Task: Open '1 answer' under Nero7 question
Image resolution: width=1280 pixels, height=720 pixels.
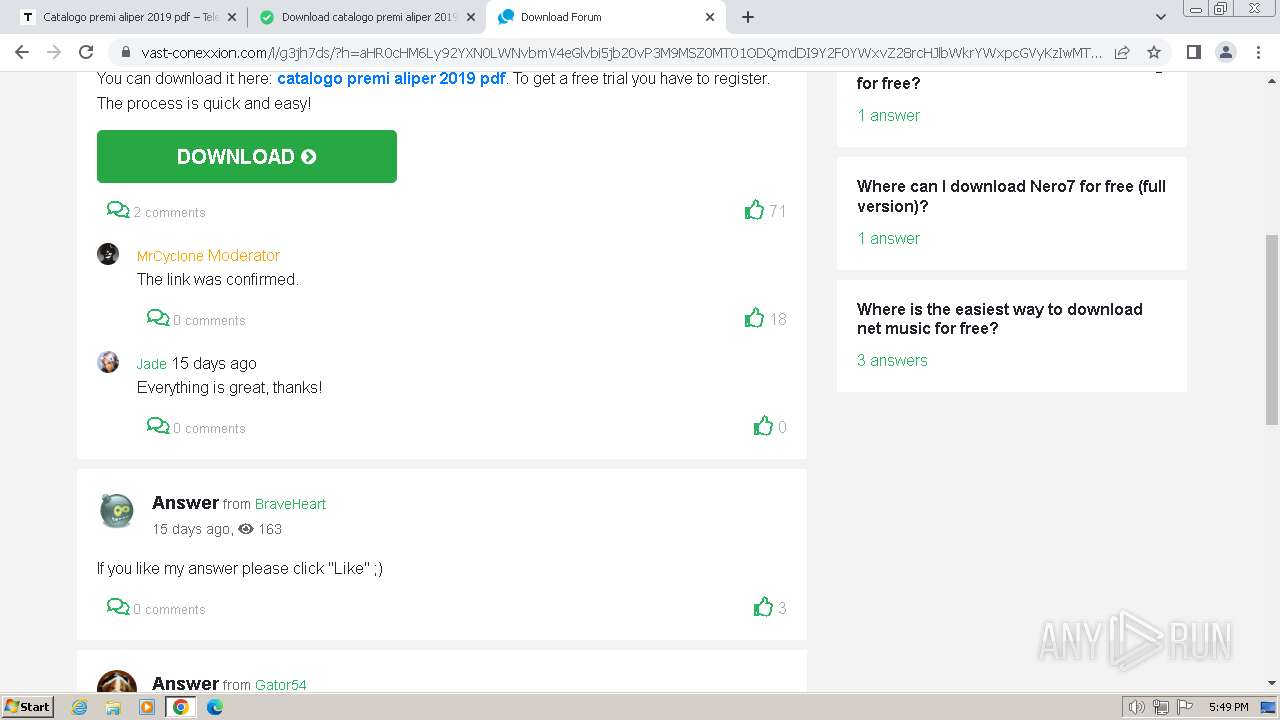Action: 888,238
